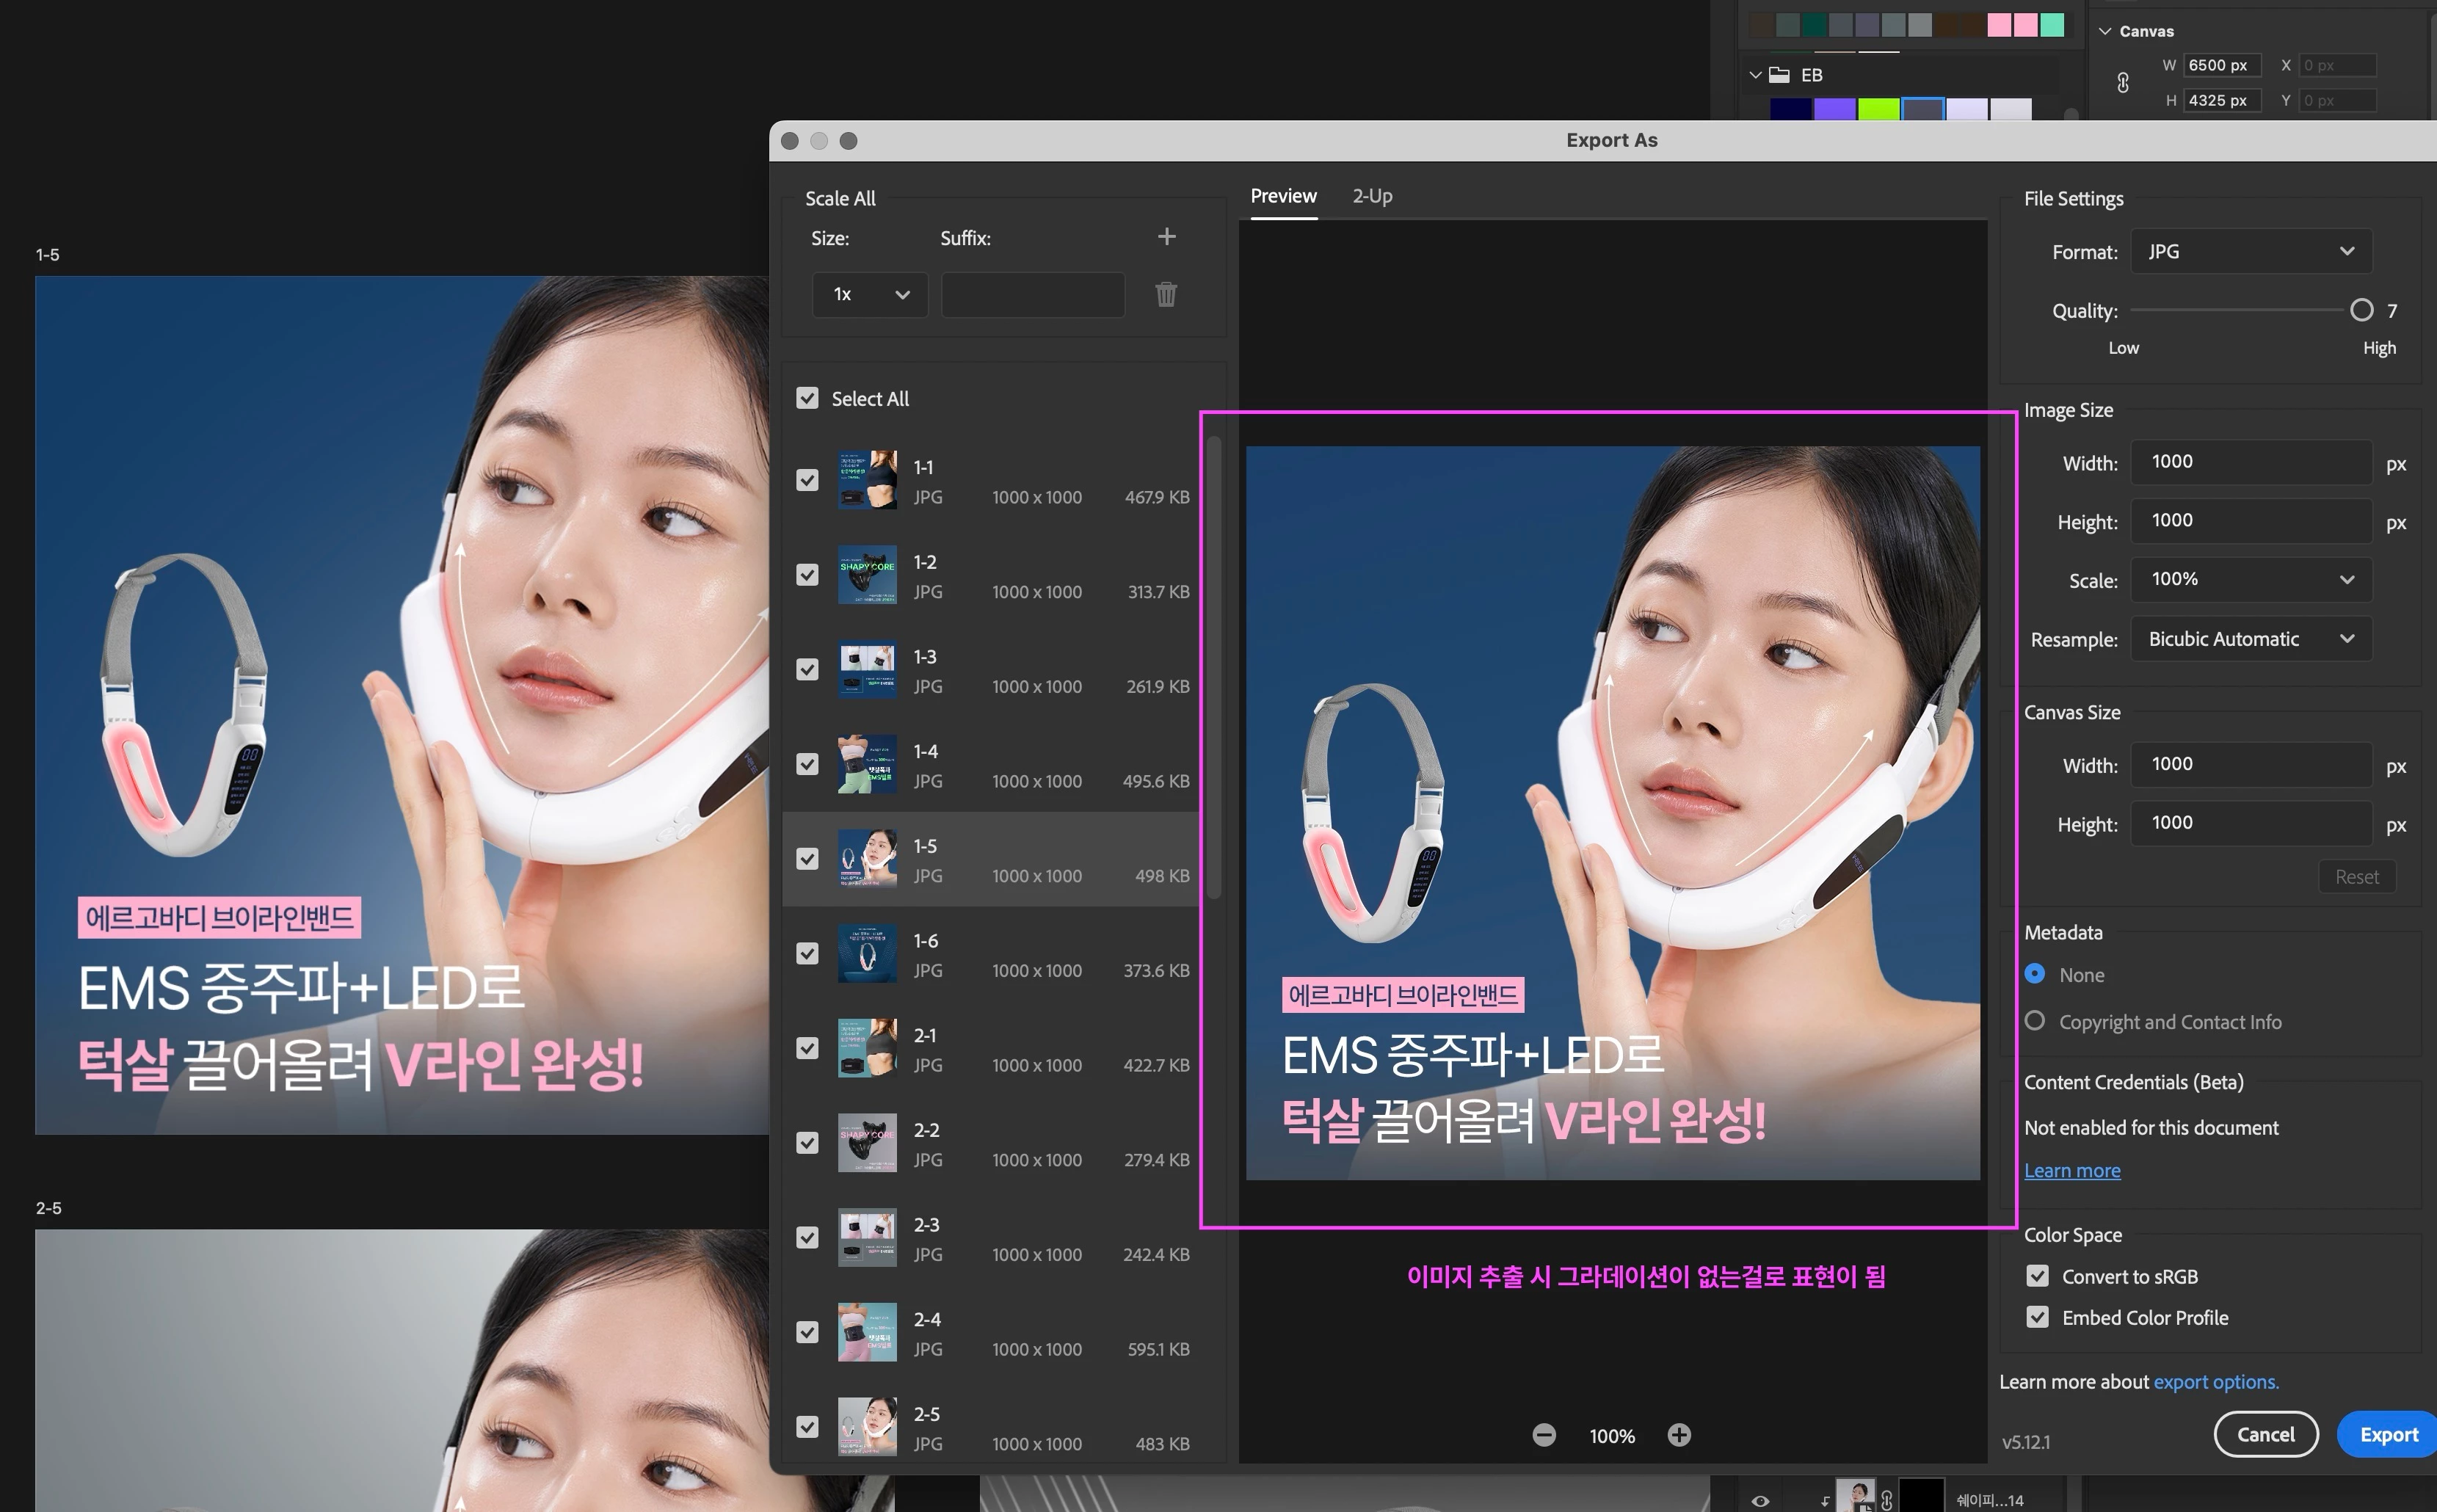Uncheck the Select All checkbox
This screenshot has width=2437, height=1512.
point(807,398)
